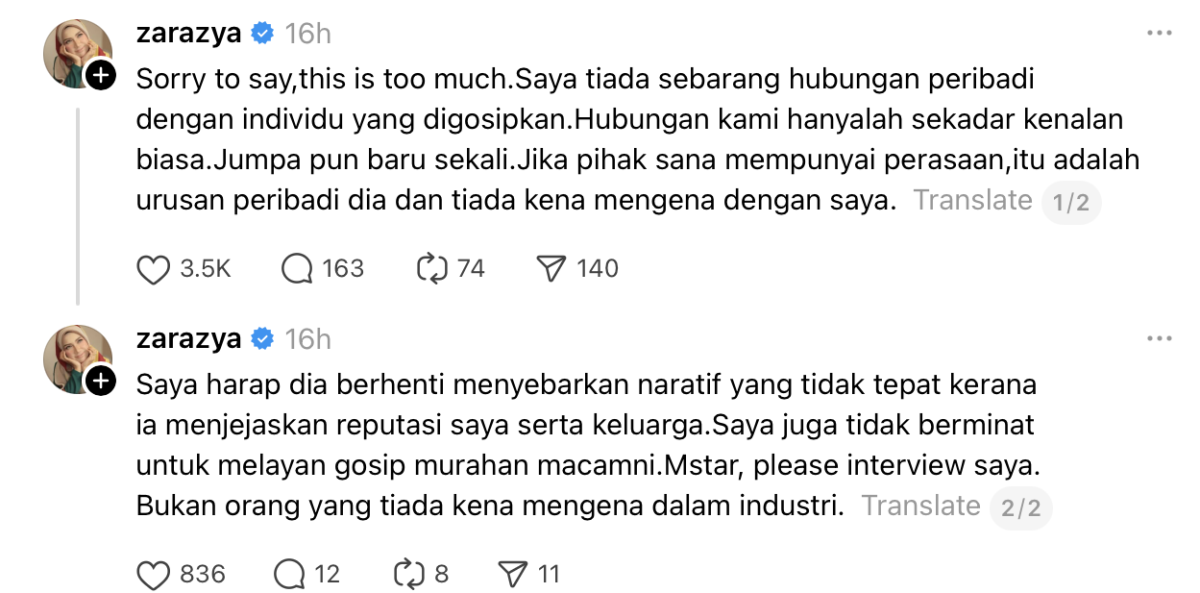Viewport: 1200px width, 593px height.
Task: Open zarazya profile from second post username
Action: [188, 339]
